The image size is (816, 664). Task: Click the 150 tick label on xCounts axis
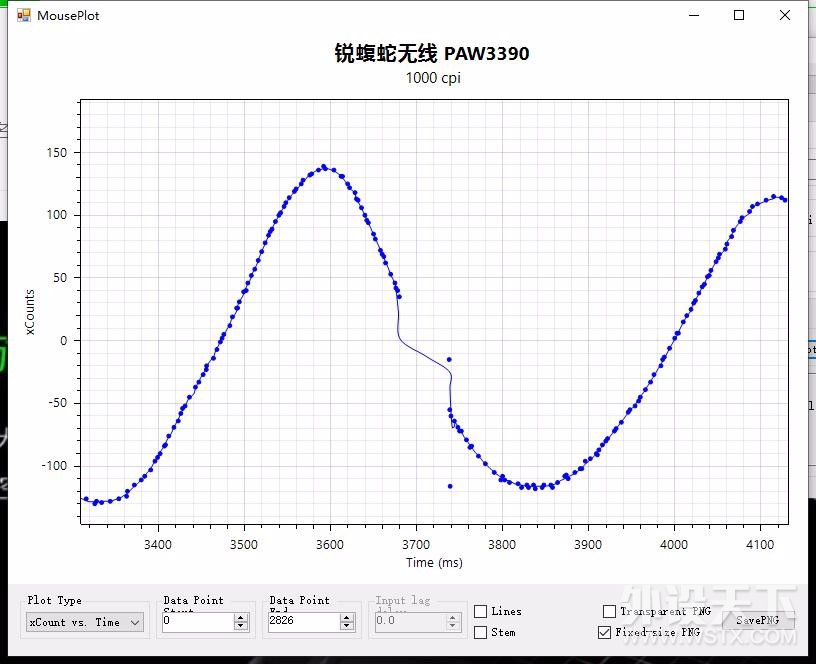57,152
